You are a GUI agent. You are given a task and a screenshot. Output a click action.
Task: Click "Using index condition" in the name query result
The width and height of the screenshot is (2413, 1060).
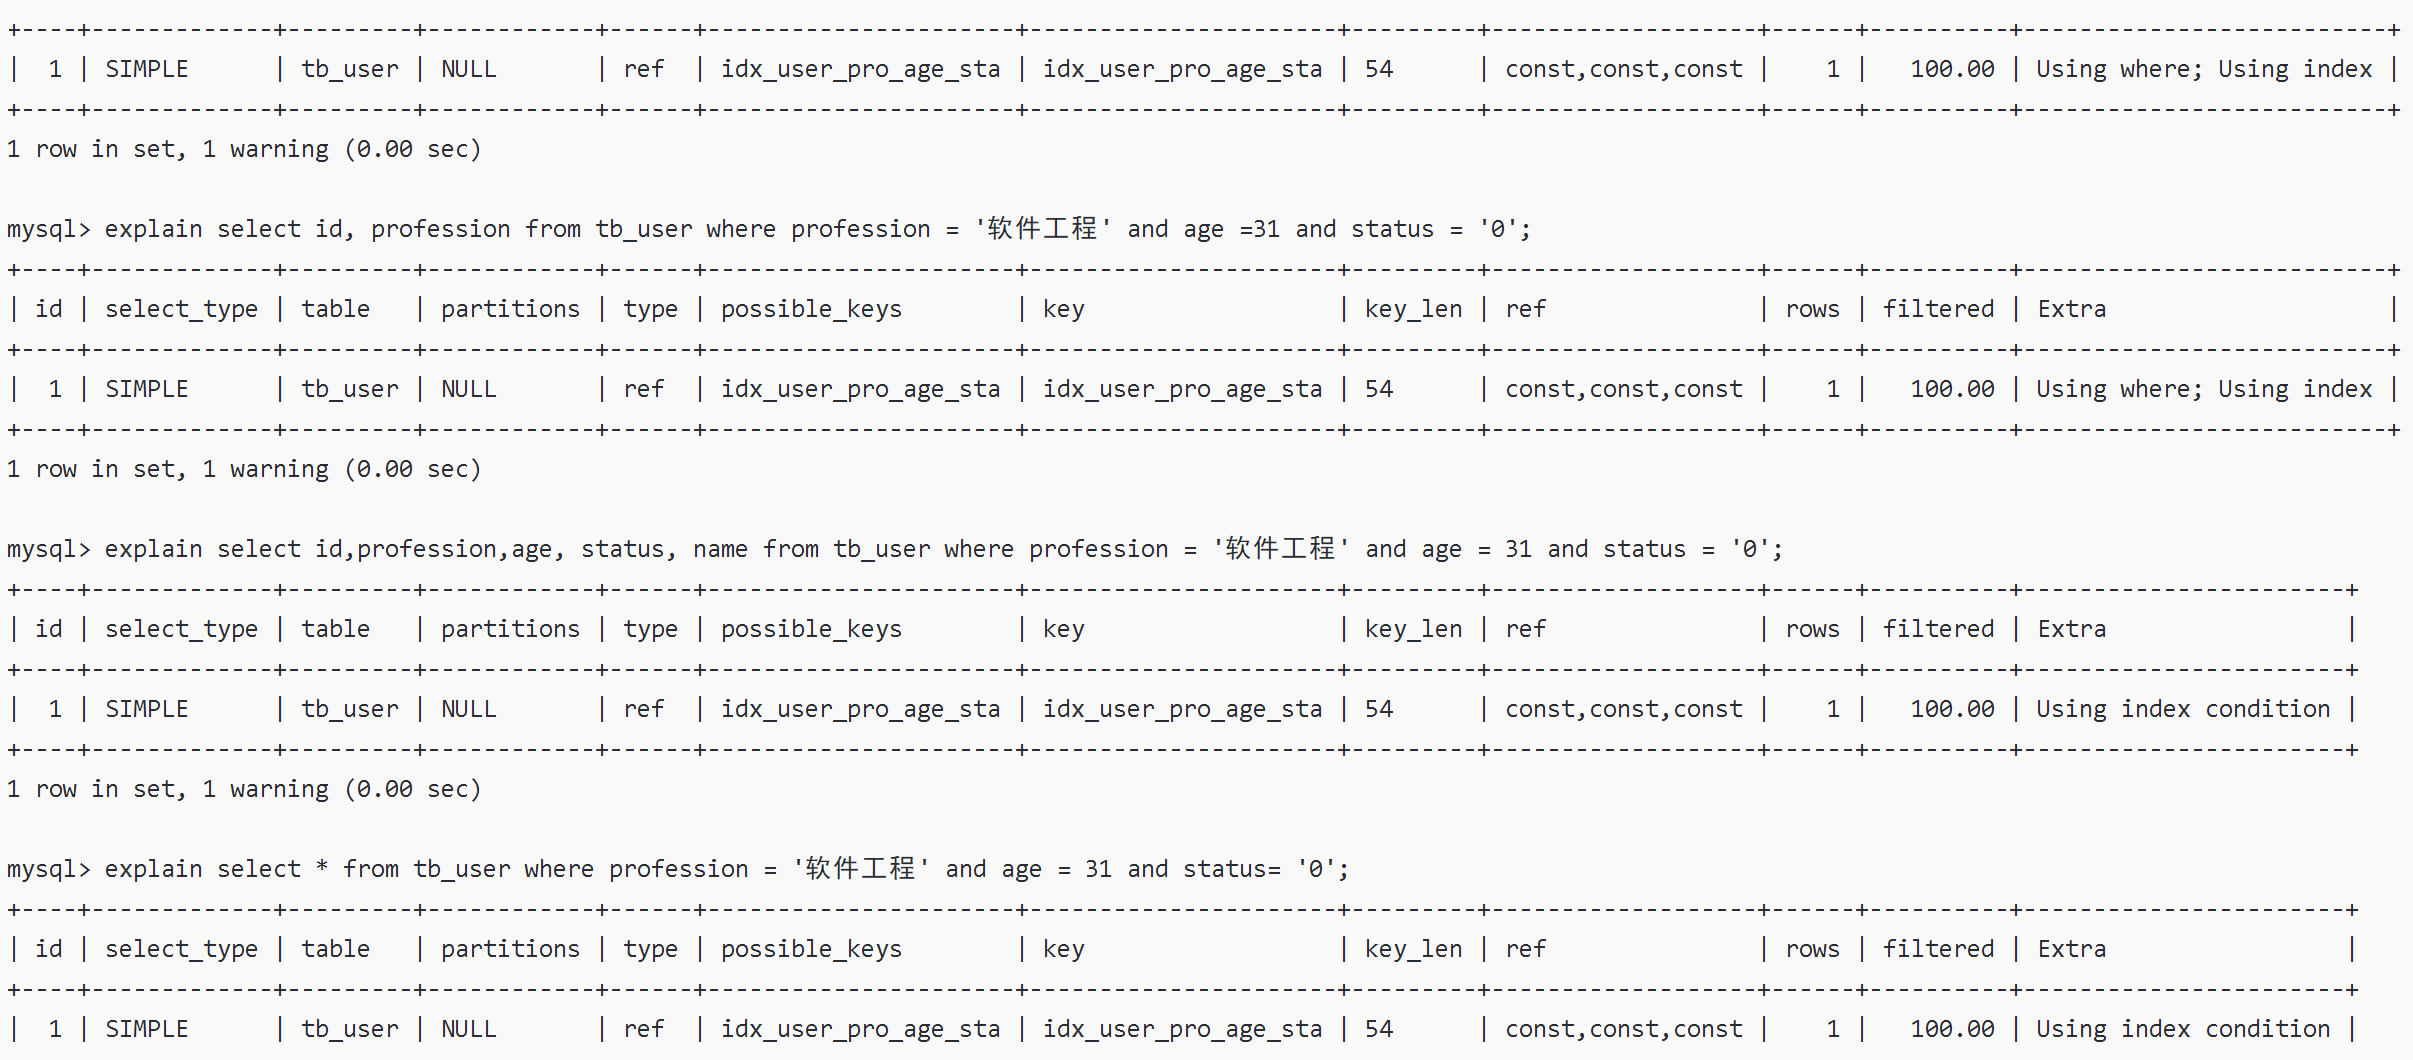point(2183,709)
